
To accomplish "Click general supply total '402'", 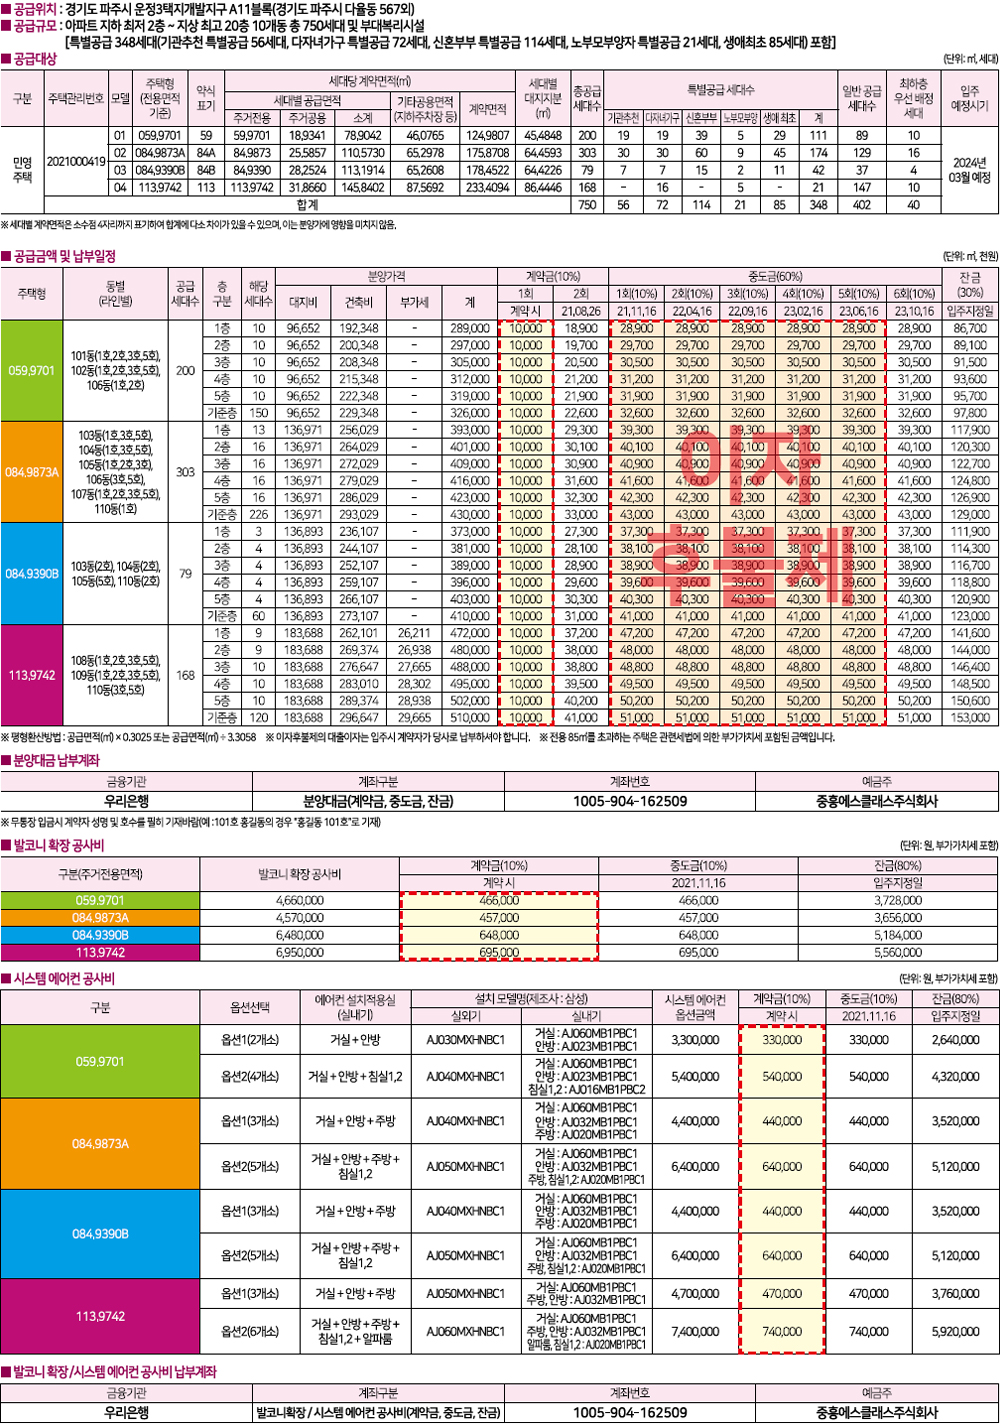I will (x=861, y=204).
